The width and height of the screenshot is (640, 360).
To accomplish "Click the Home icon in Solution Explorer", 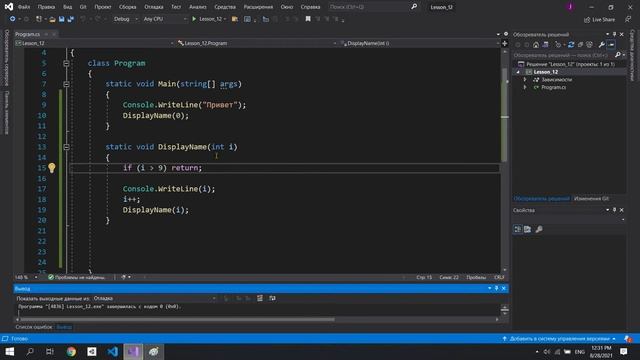I will (x=536, y=44).
